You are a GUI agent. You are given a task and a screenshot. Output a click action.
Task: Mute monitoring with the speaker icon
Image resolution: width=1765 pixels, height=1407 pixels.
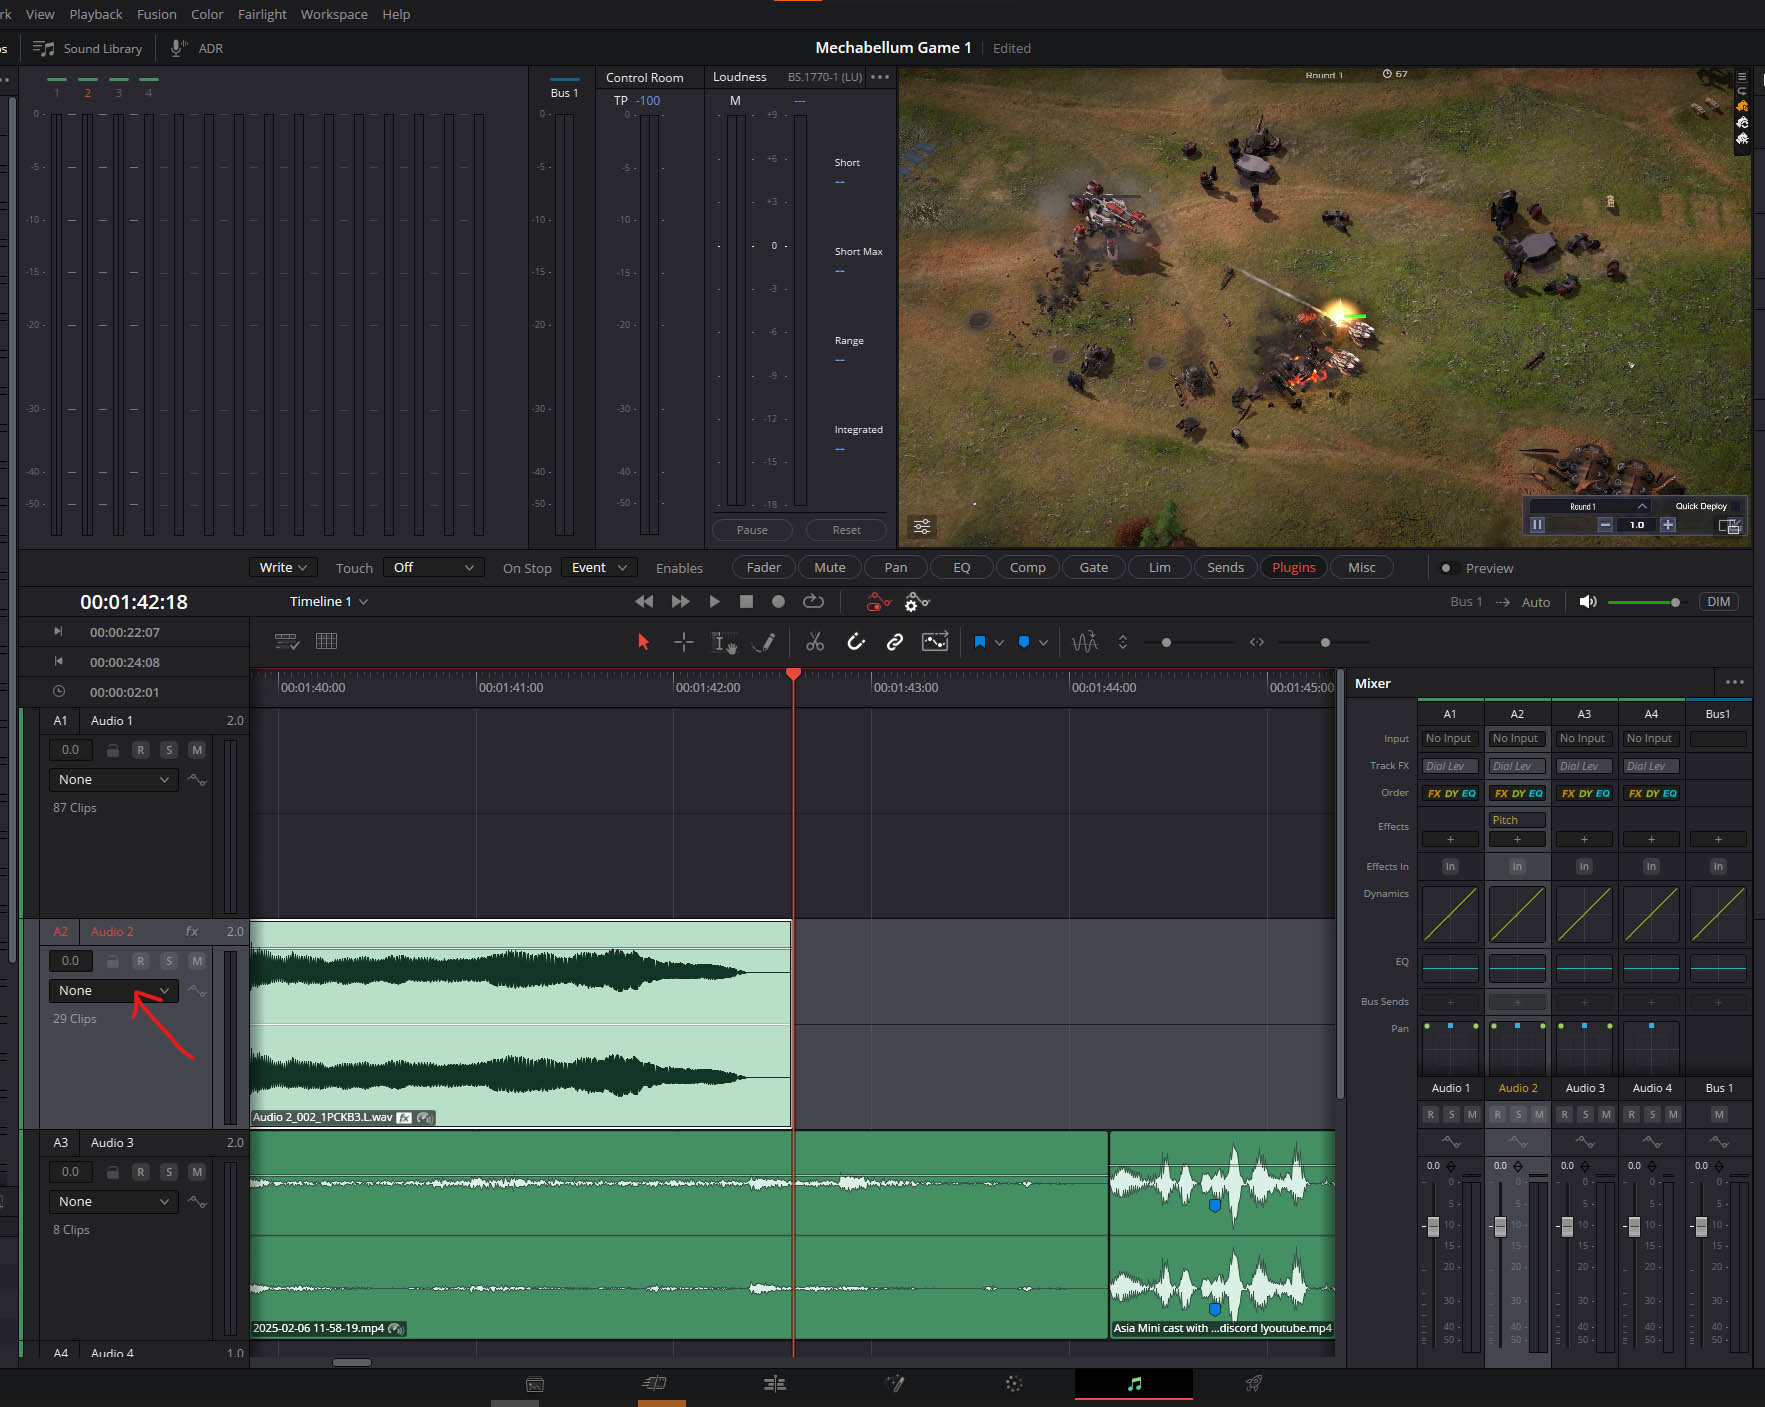(1587, 601)
